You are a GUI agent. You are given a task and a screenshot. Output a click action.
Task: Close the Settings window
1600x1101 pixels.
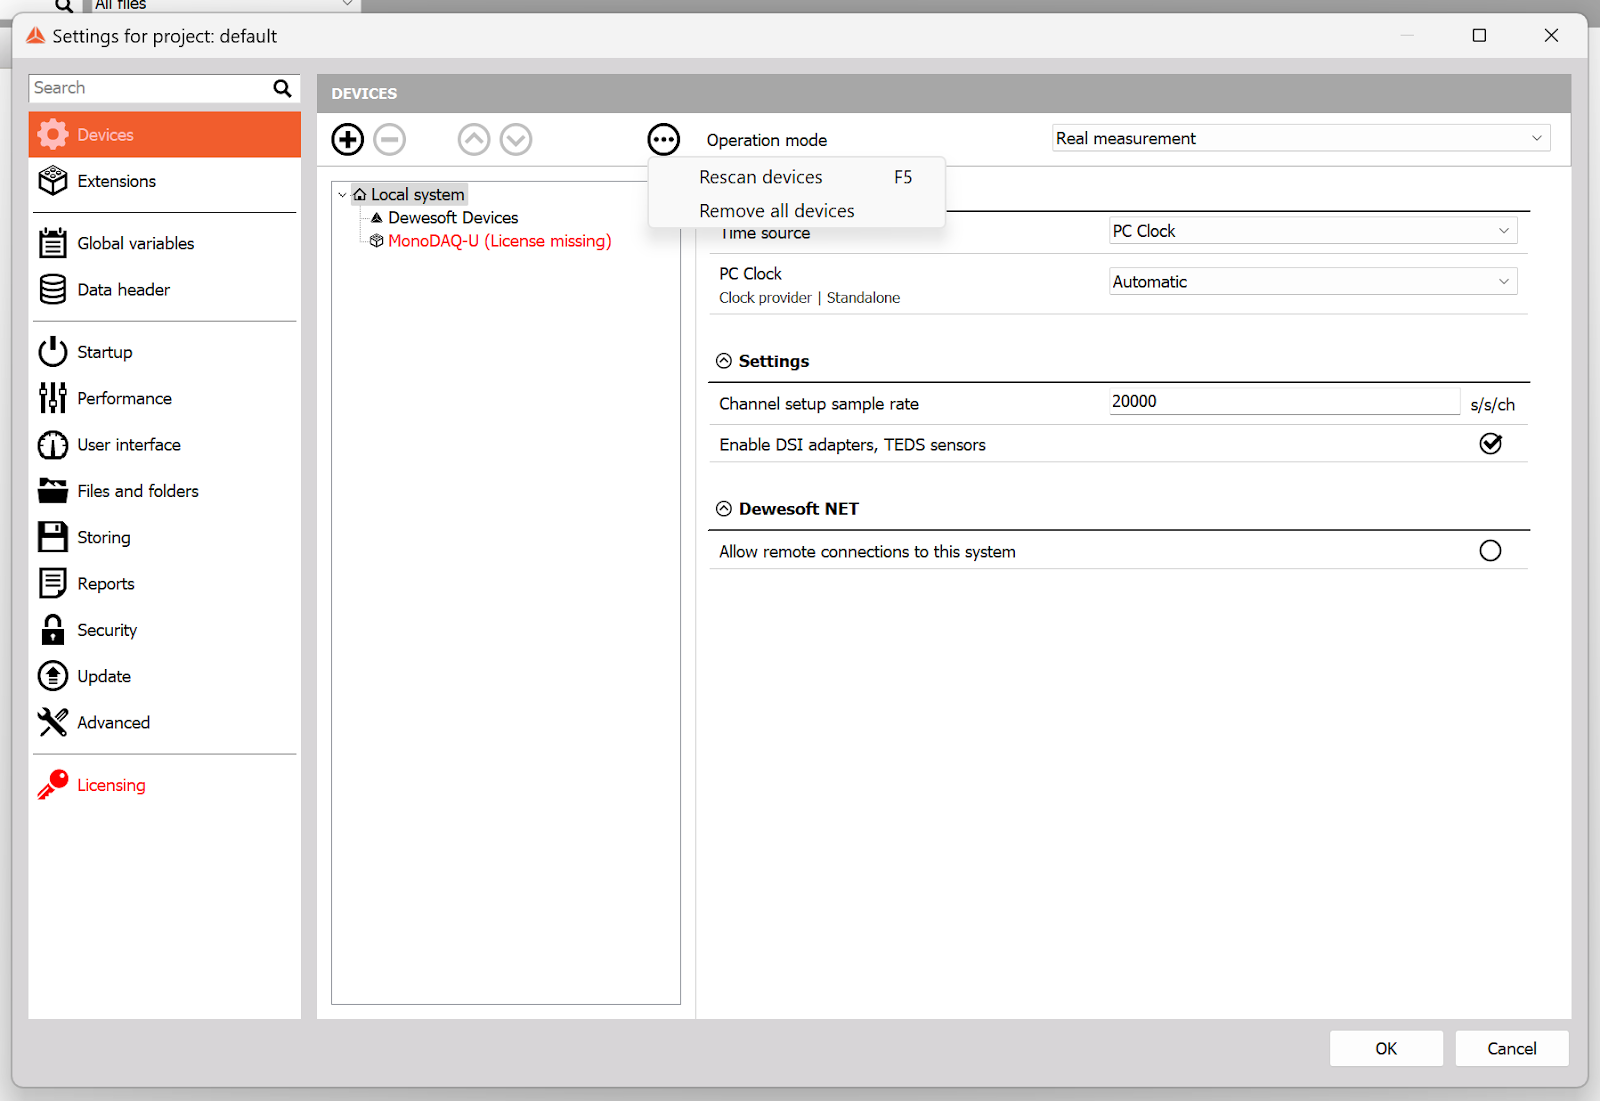point(1551,36)
